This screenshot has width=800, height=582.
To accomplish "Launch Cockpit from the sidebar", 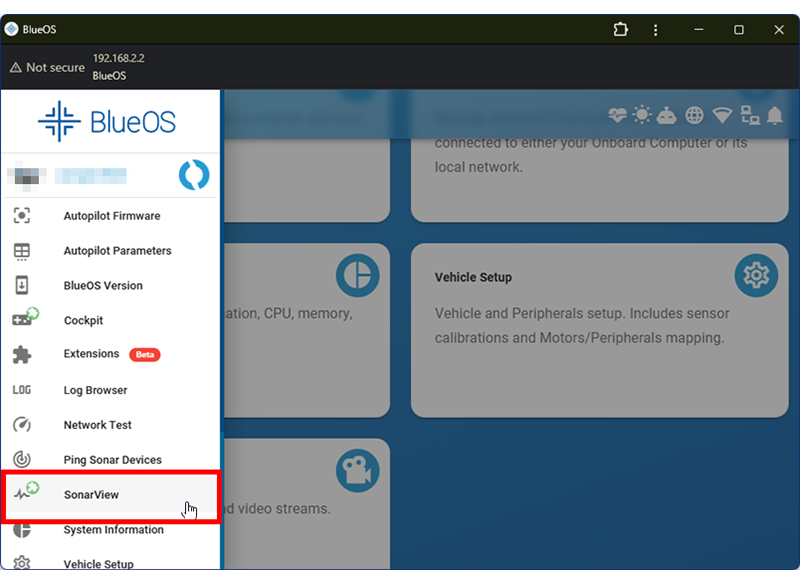I will click(x=111, y=320).
